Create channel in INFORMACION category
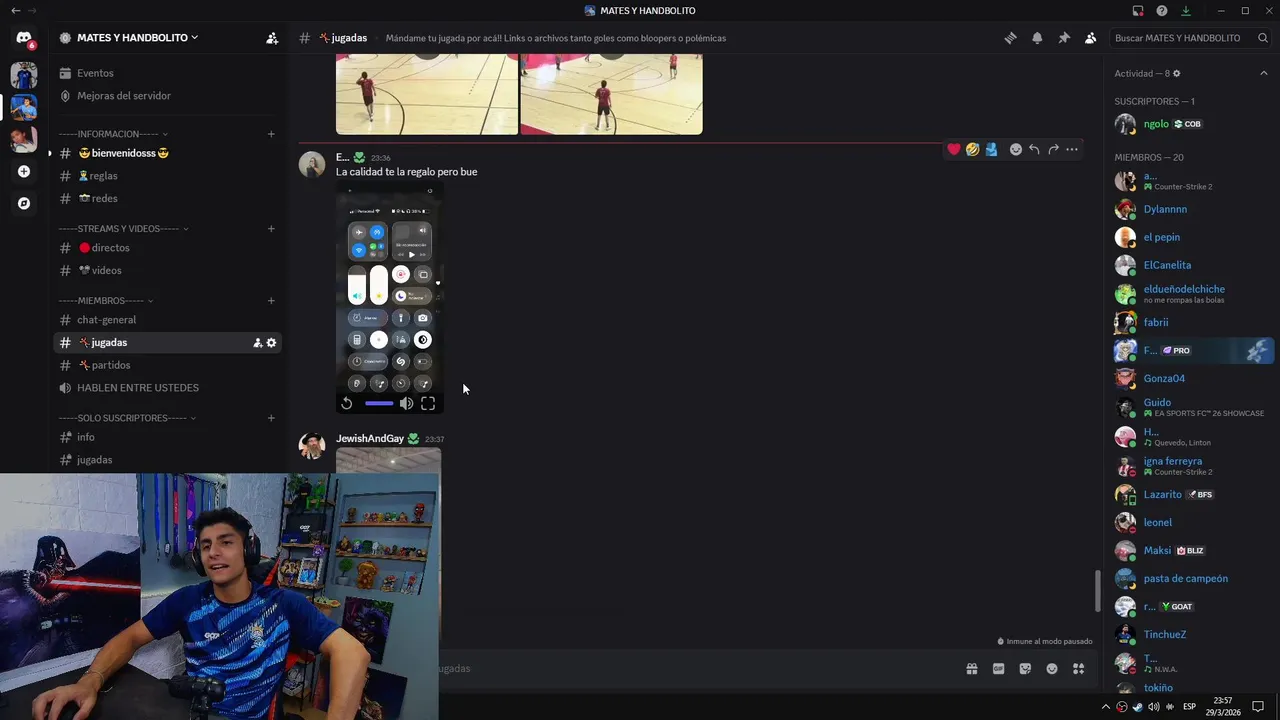This screenshot has height=720, width=1280. pos(271,134)
